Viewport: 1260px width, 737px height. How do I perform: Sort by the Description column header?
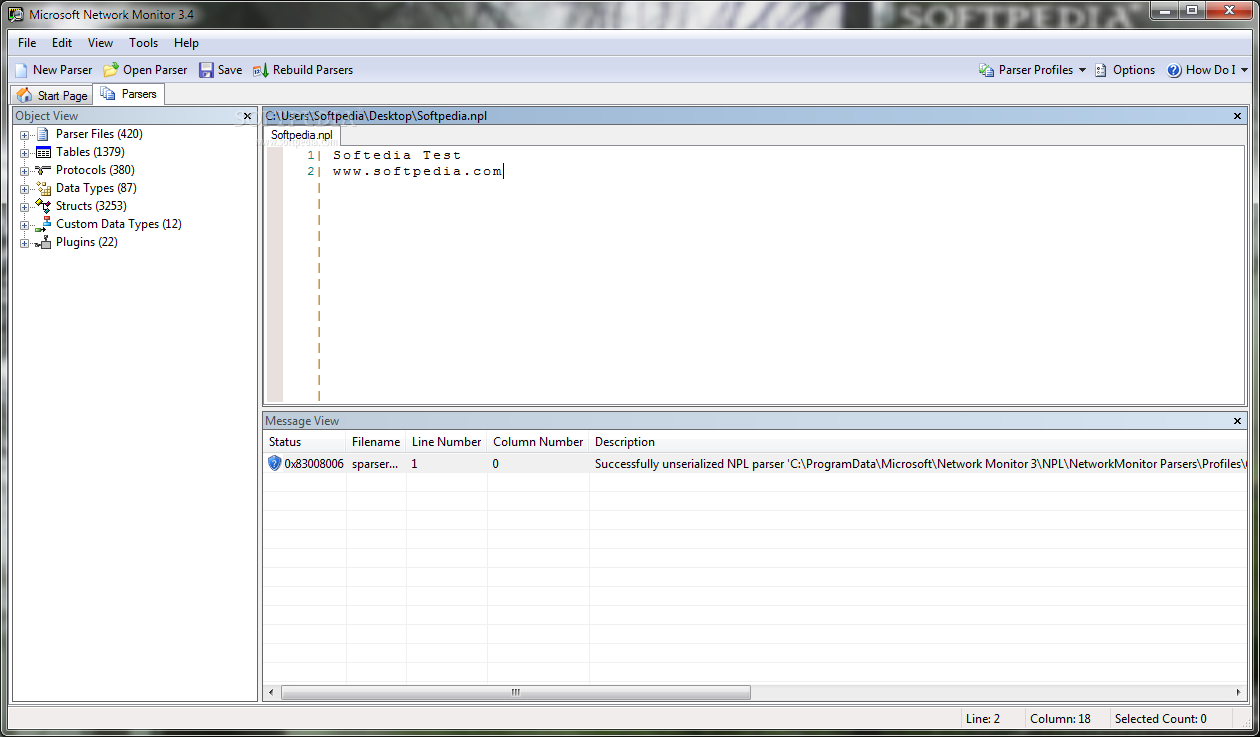tap(918, 441)
